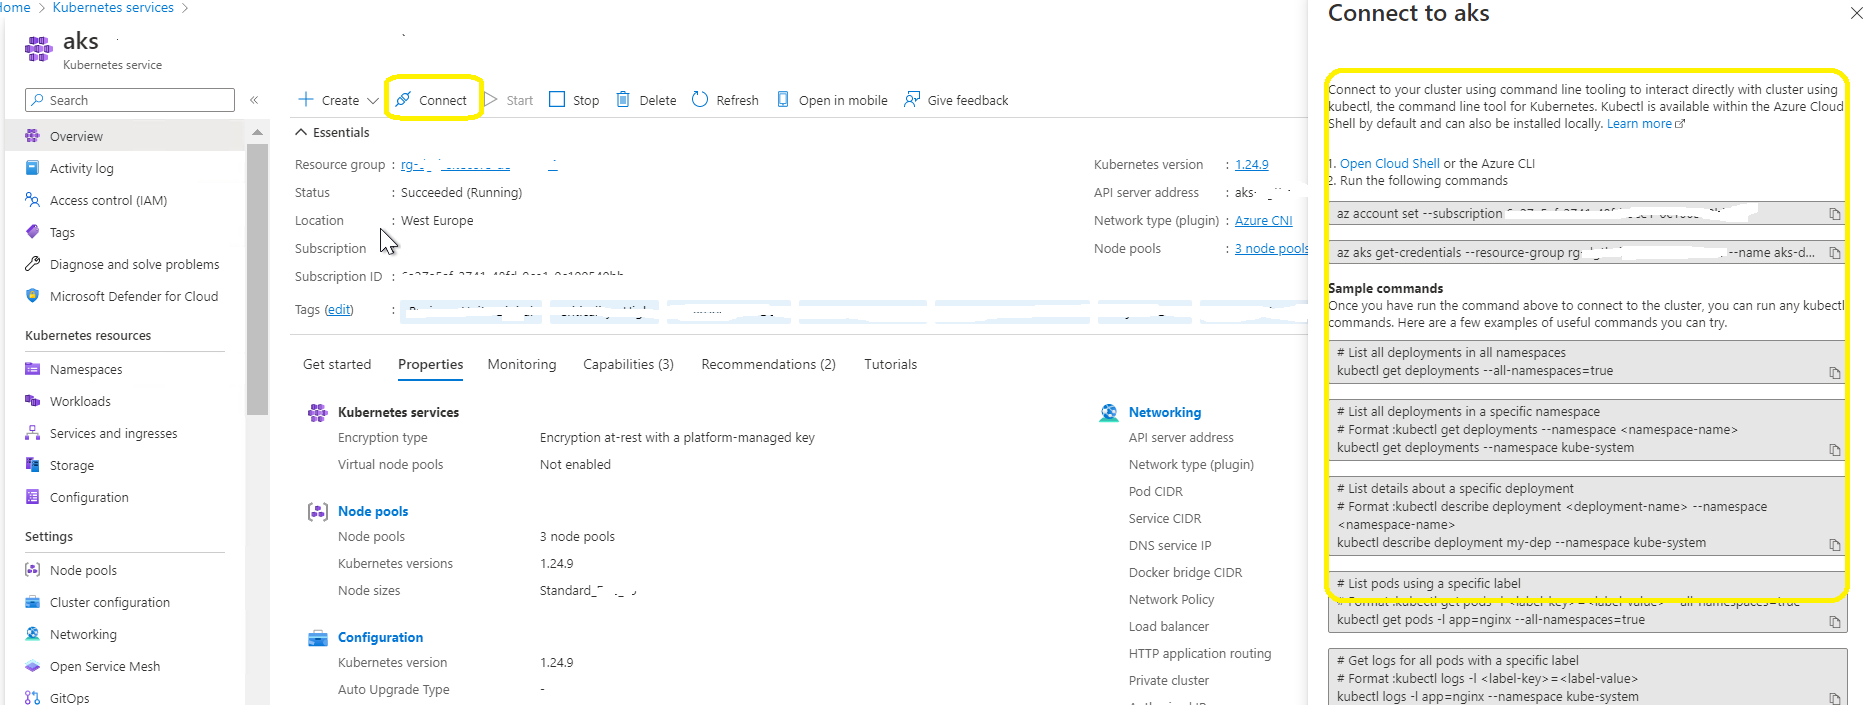Copy the az aks get-credentials command
Viewport: 1864px width, 705px height.
pyautogui.click(x=1835, y=253)
